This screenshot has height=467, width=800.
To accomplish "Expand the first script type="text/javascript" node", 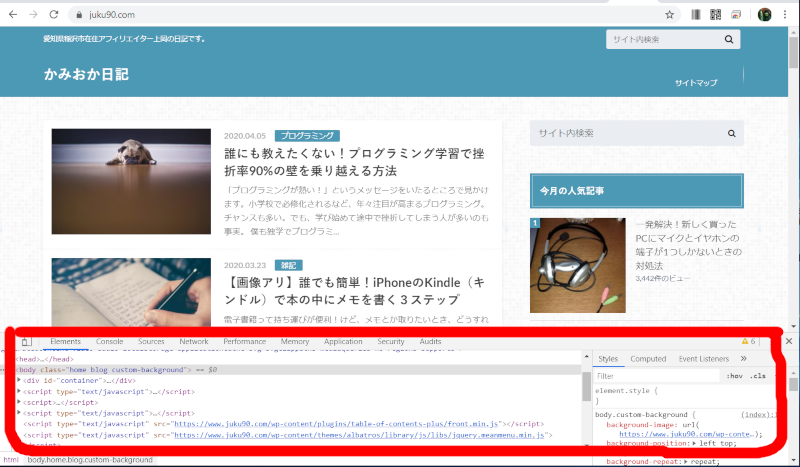I will (x=19, y=391).
